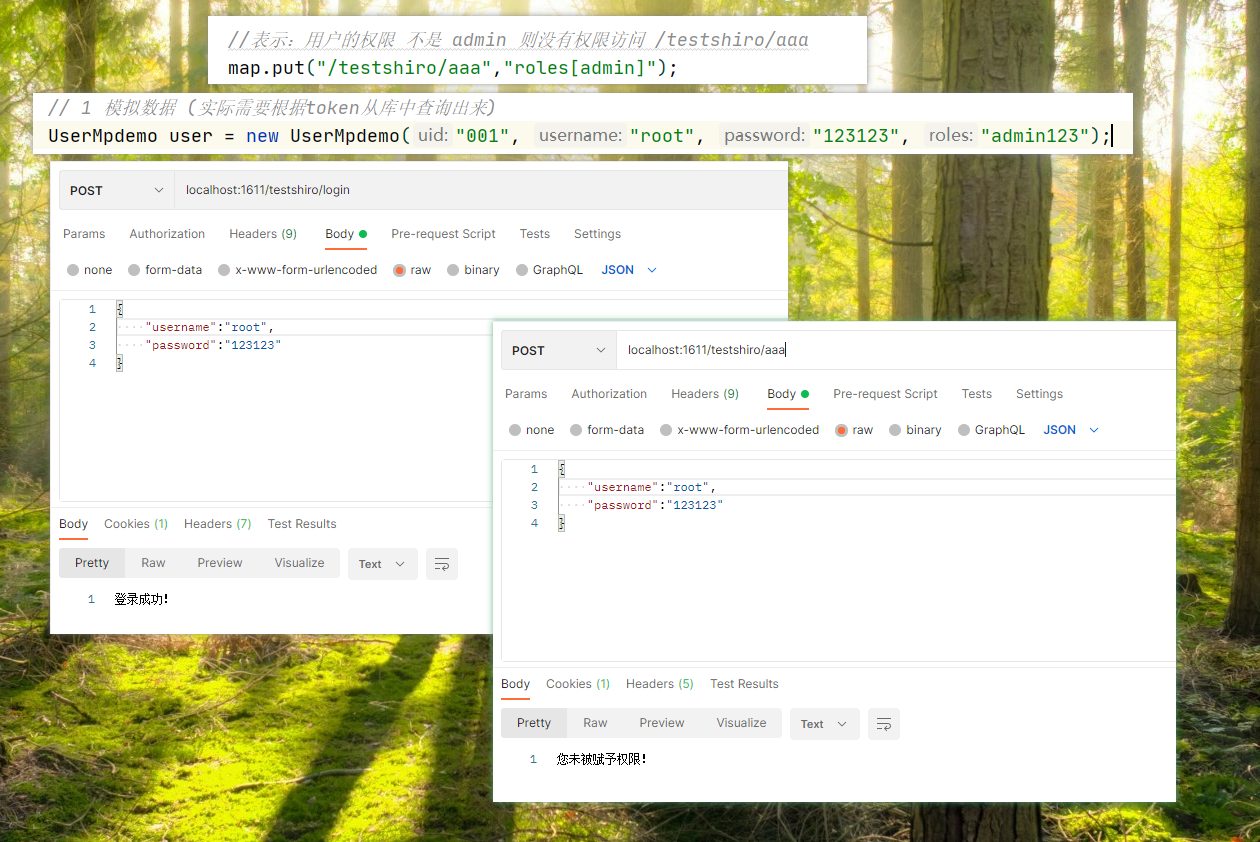Switch to Pretty view in login response
This screenshot has width=1260, height=842.
(x=92, y=563)
